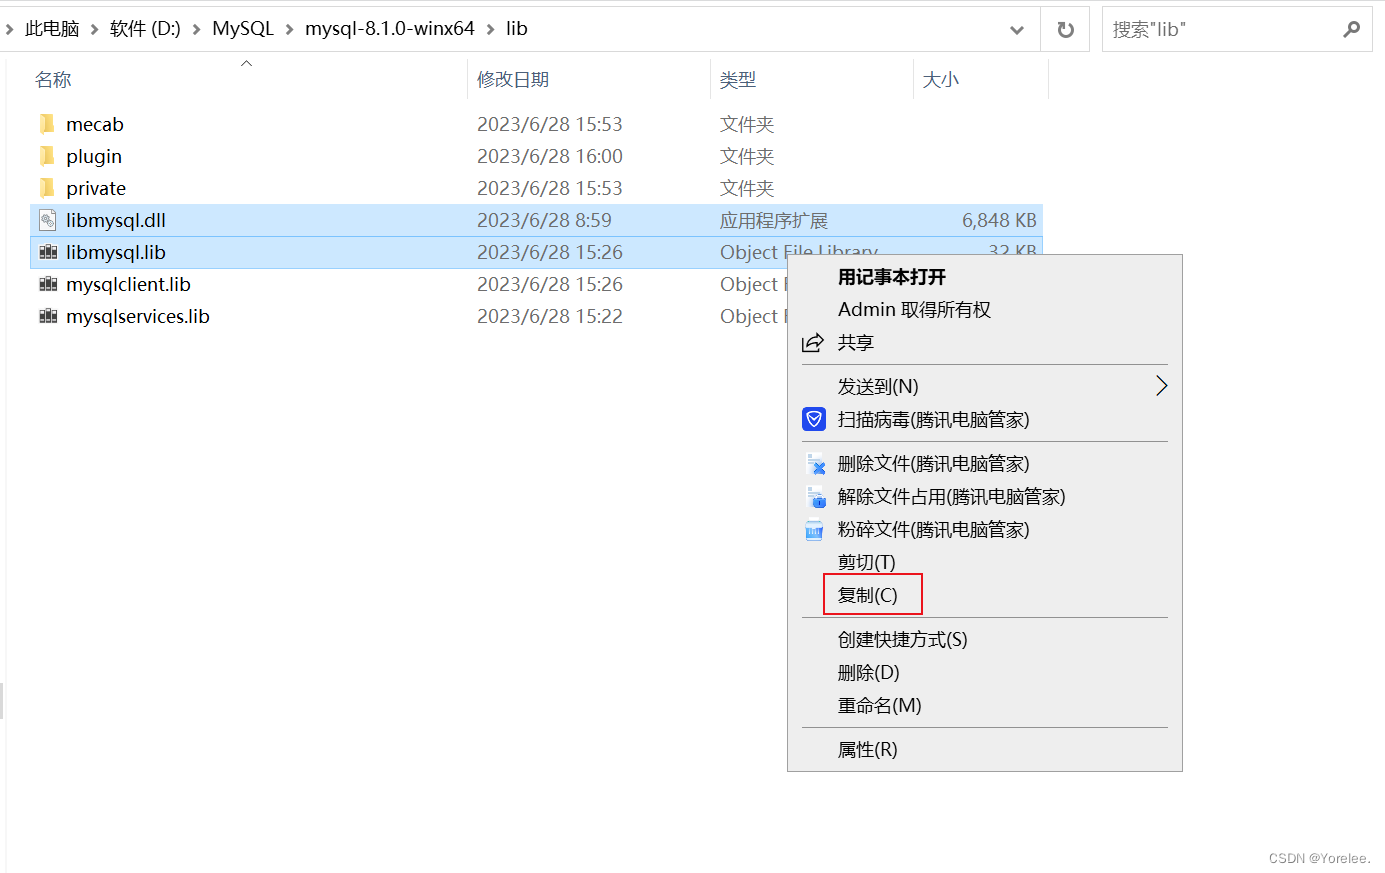Click the mecab folder icon
This screenshot has height=873, width=1385.
[48, 123]
